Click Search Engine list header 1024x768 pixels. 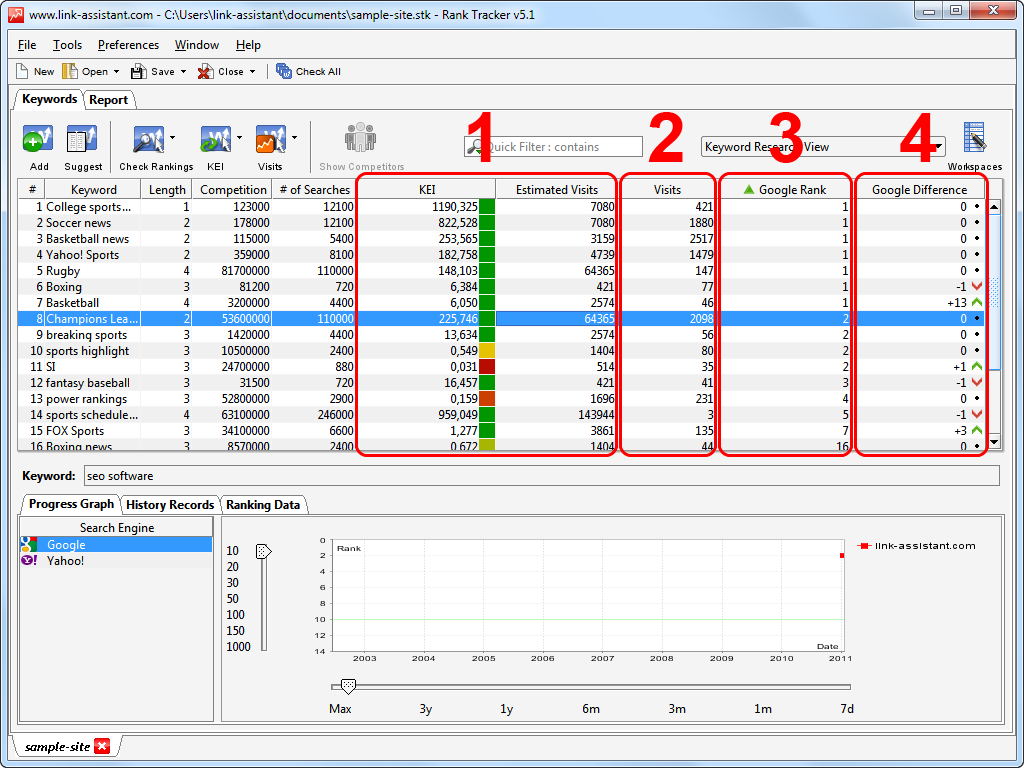pos(117,527)
